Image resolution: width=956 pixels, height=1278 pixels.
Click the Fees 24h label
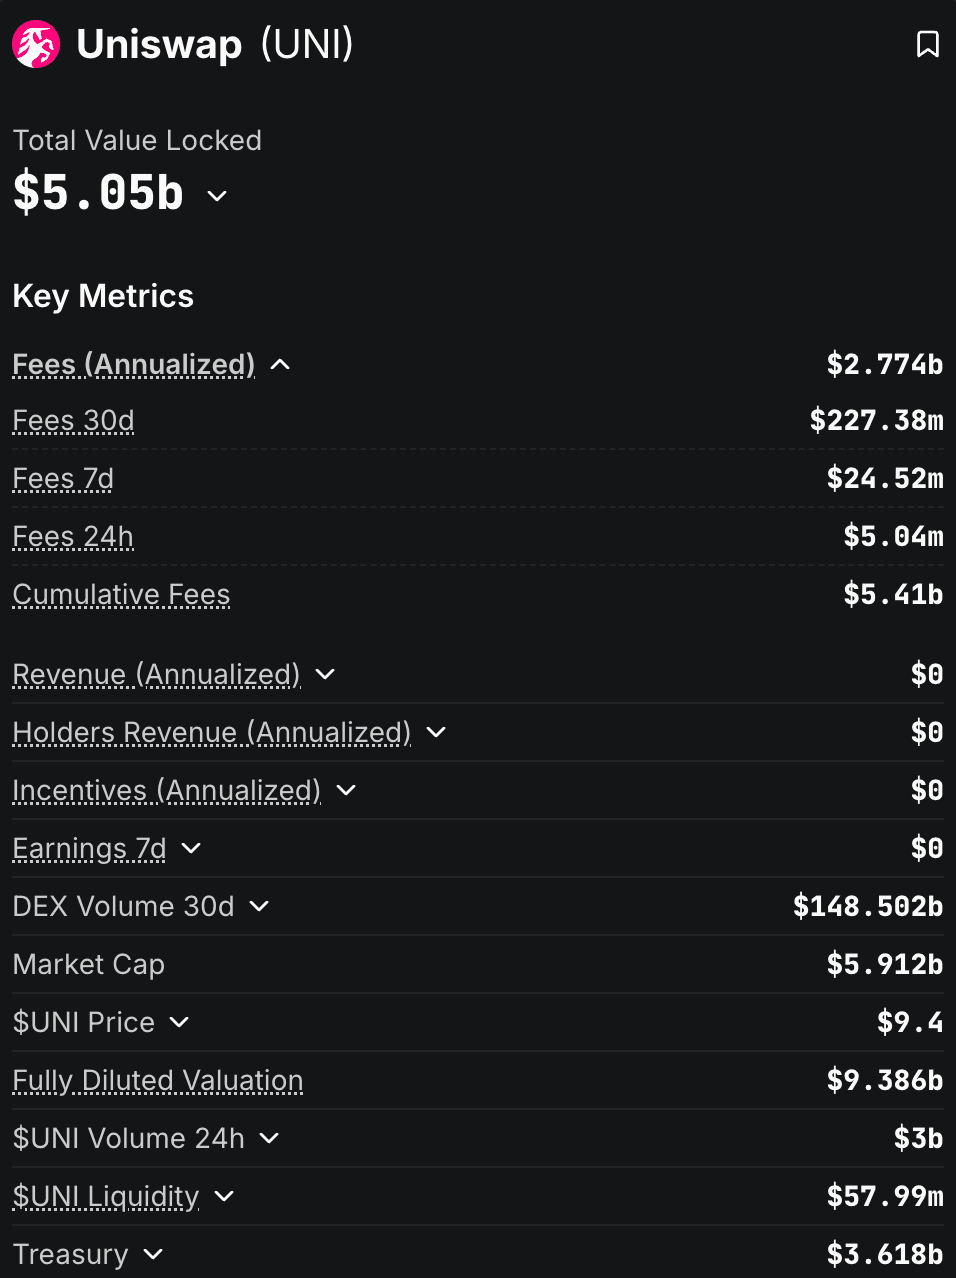pyautogui.click(x=73, y=537)
